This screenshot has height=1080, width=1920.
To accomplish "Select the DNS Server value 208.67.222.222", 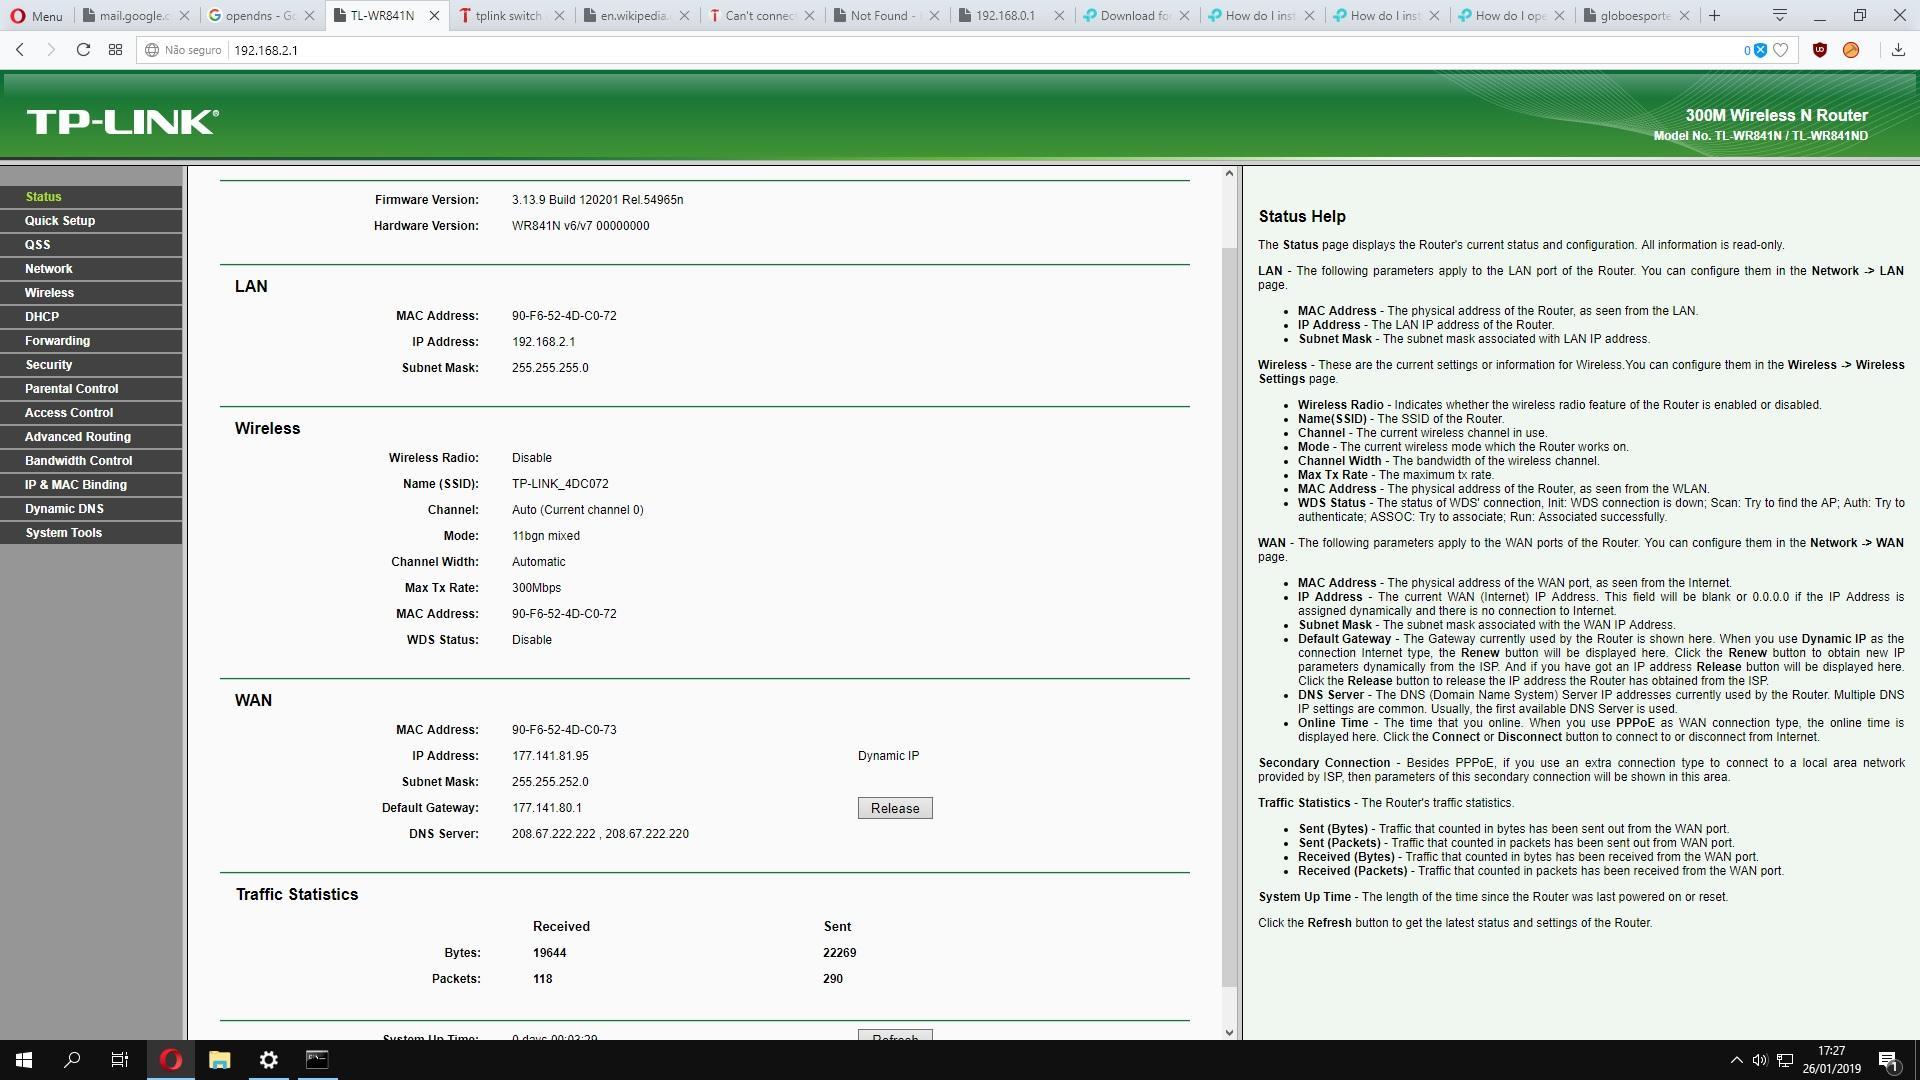I will [x=553, y=834].
